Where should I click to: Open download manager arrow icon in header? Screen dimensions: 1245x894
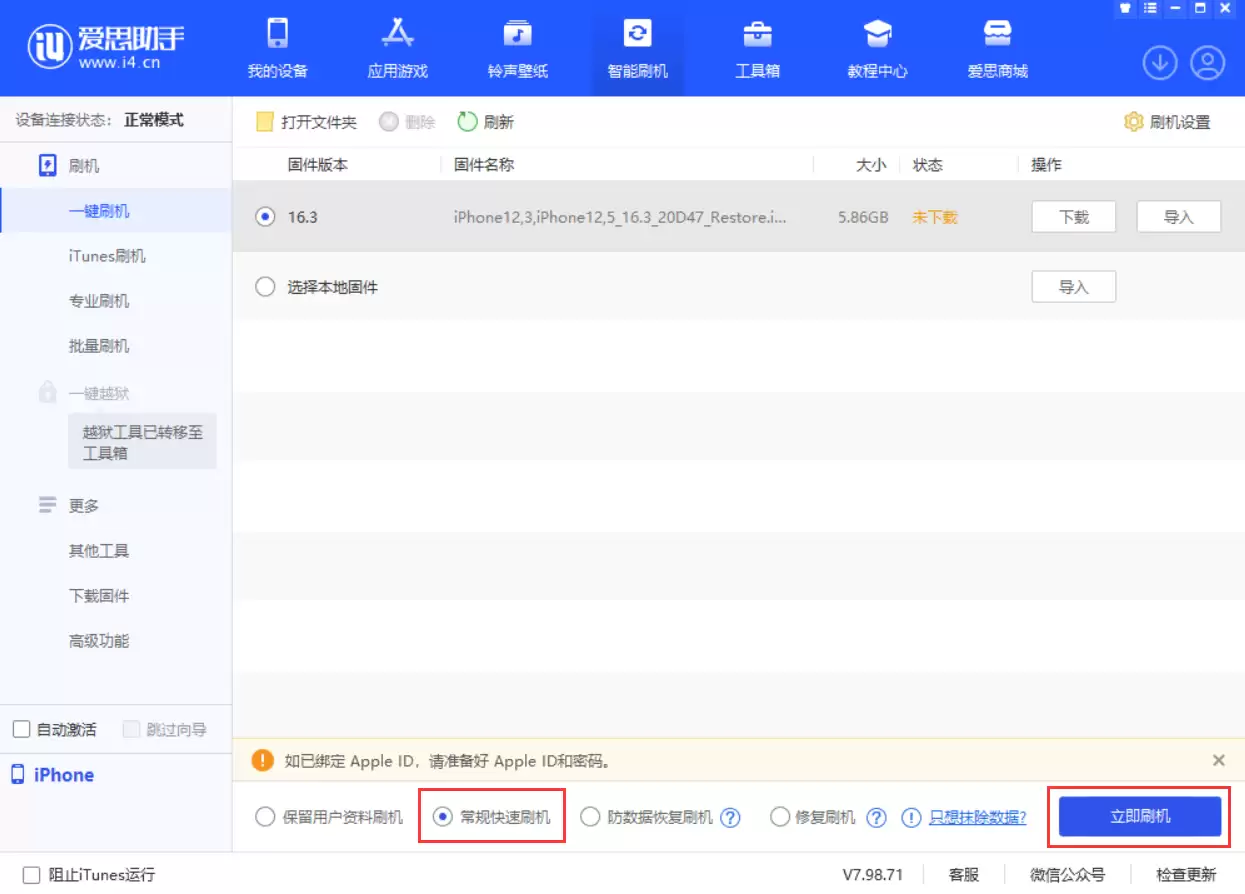point(1160,63)
